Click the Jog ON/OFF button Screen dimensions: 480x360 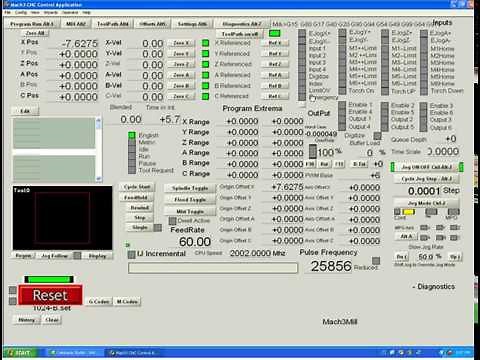pos(427,167)
